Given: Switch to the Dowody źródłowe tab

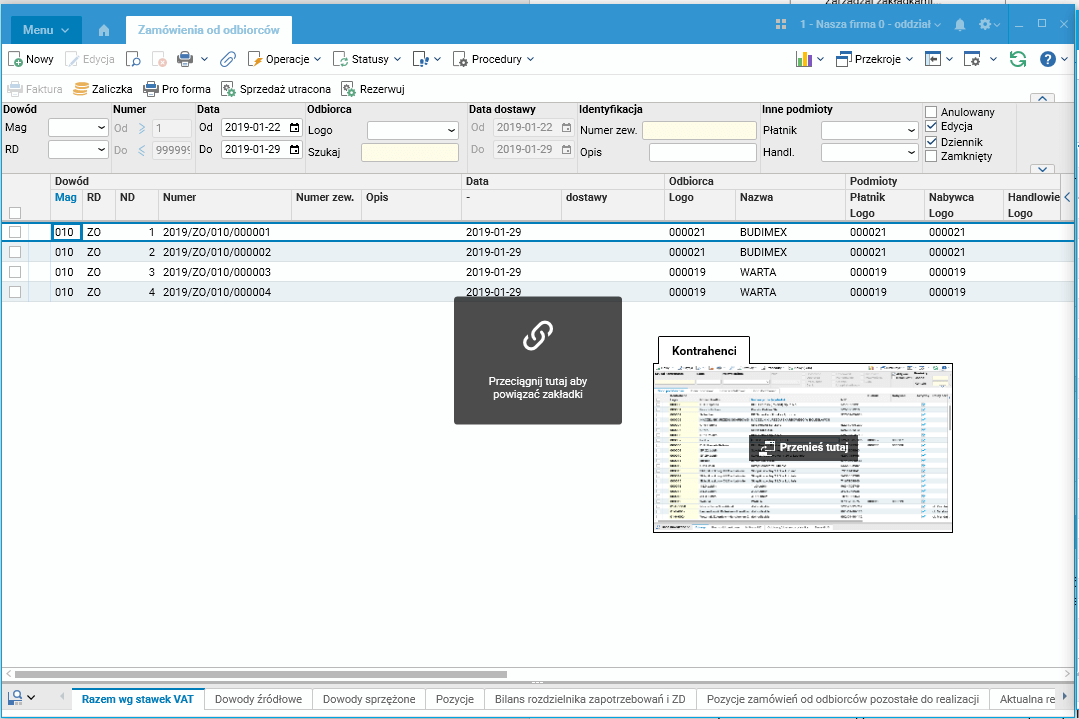Looking at the screenshot, I should (x=258, y=699).
